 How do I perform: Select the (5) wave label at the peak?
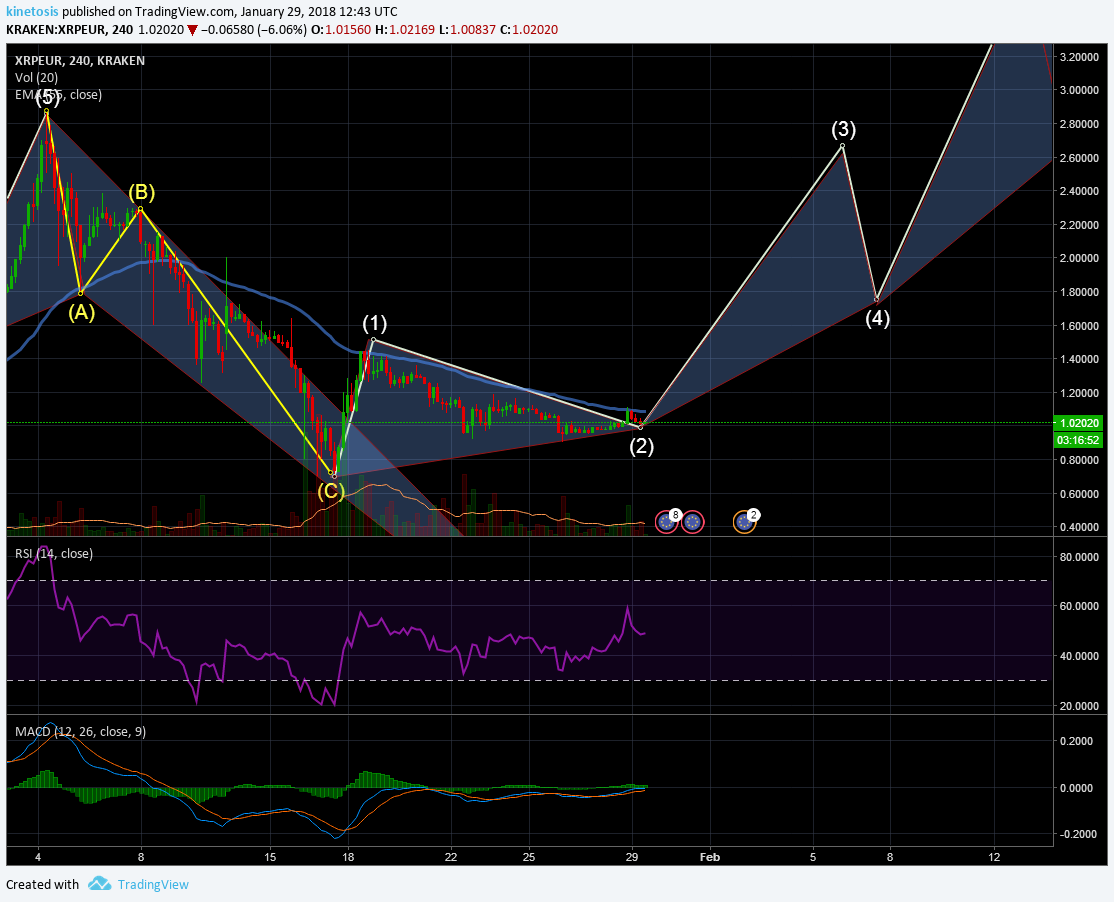[x=47, y=97]
